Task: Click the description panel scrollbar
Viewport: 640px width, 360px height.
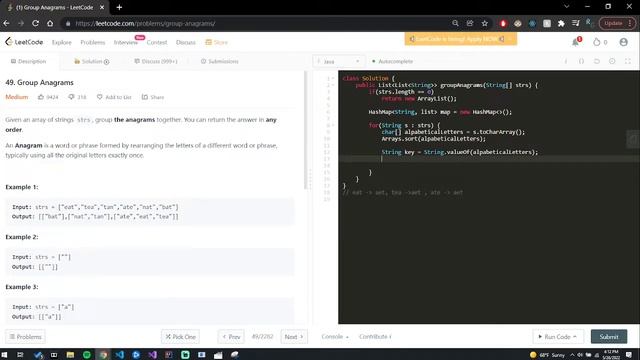Action: (x=306, y=131)
